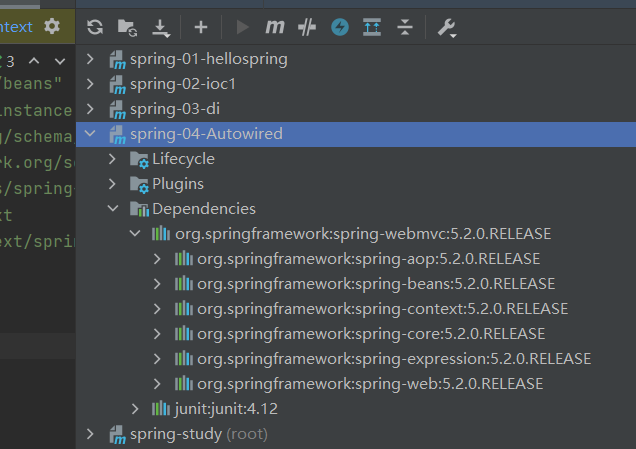Collapse spring-webmvc dependency node
Screen dimensions: 636x449
pyautogui.click(x=135, y=234)
